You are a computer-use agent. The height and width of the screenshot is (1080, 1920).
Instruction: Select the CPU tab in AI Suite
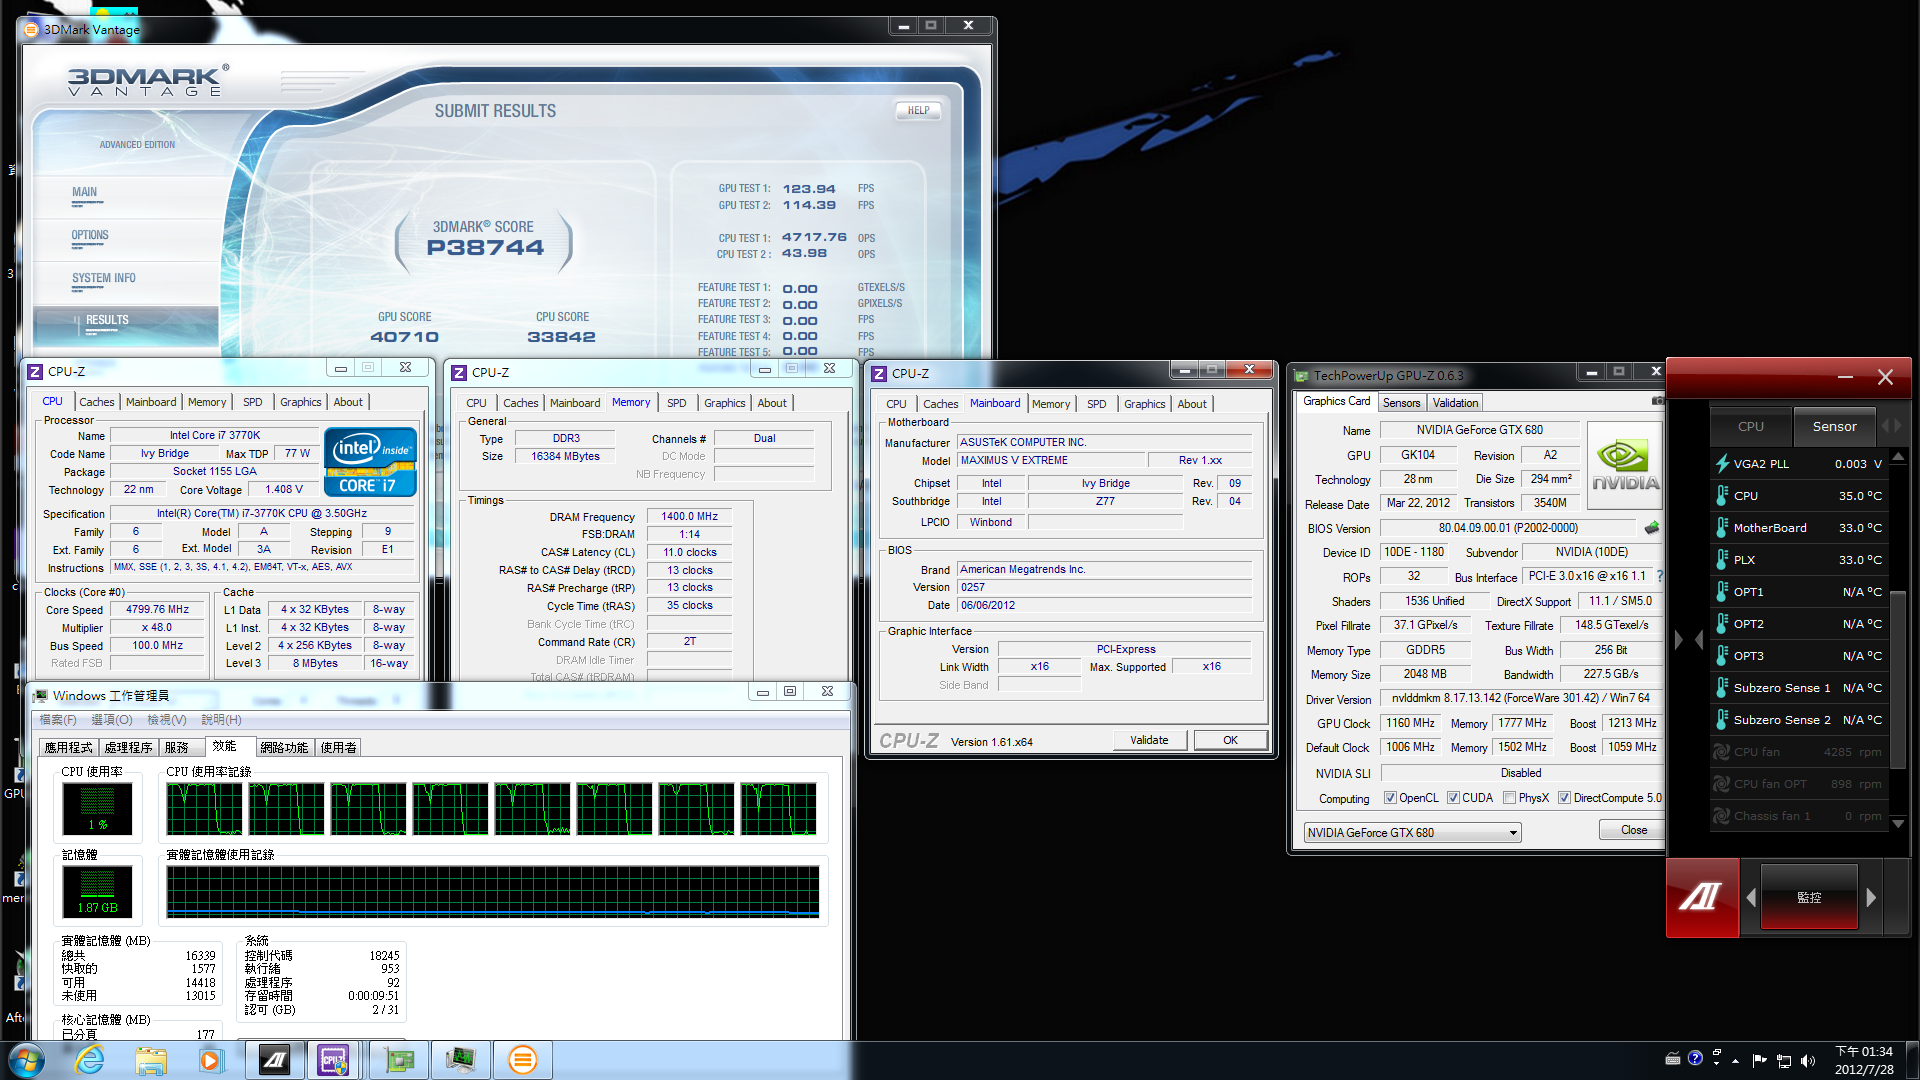pos(1750,426)
